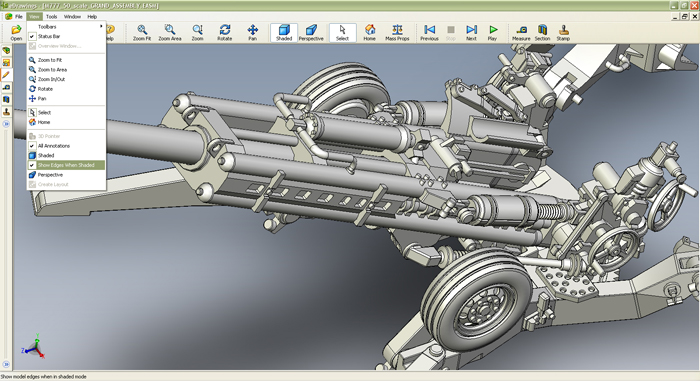Choose Zoom to Area in View menu
This screenshot has width=700, height=381.
(x=66, y=70)
